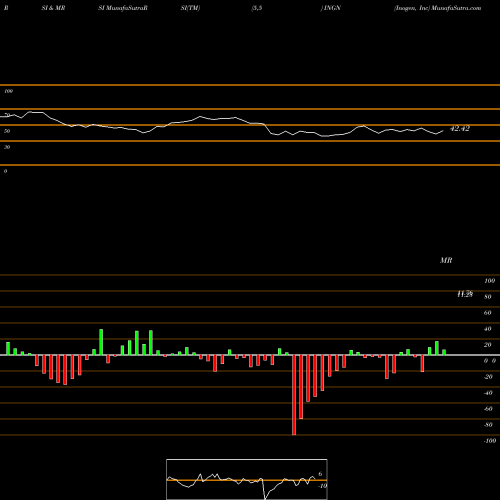Click the 0 level label on RSI chart
This screenshot has height=500, width=500.
5,171
